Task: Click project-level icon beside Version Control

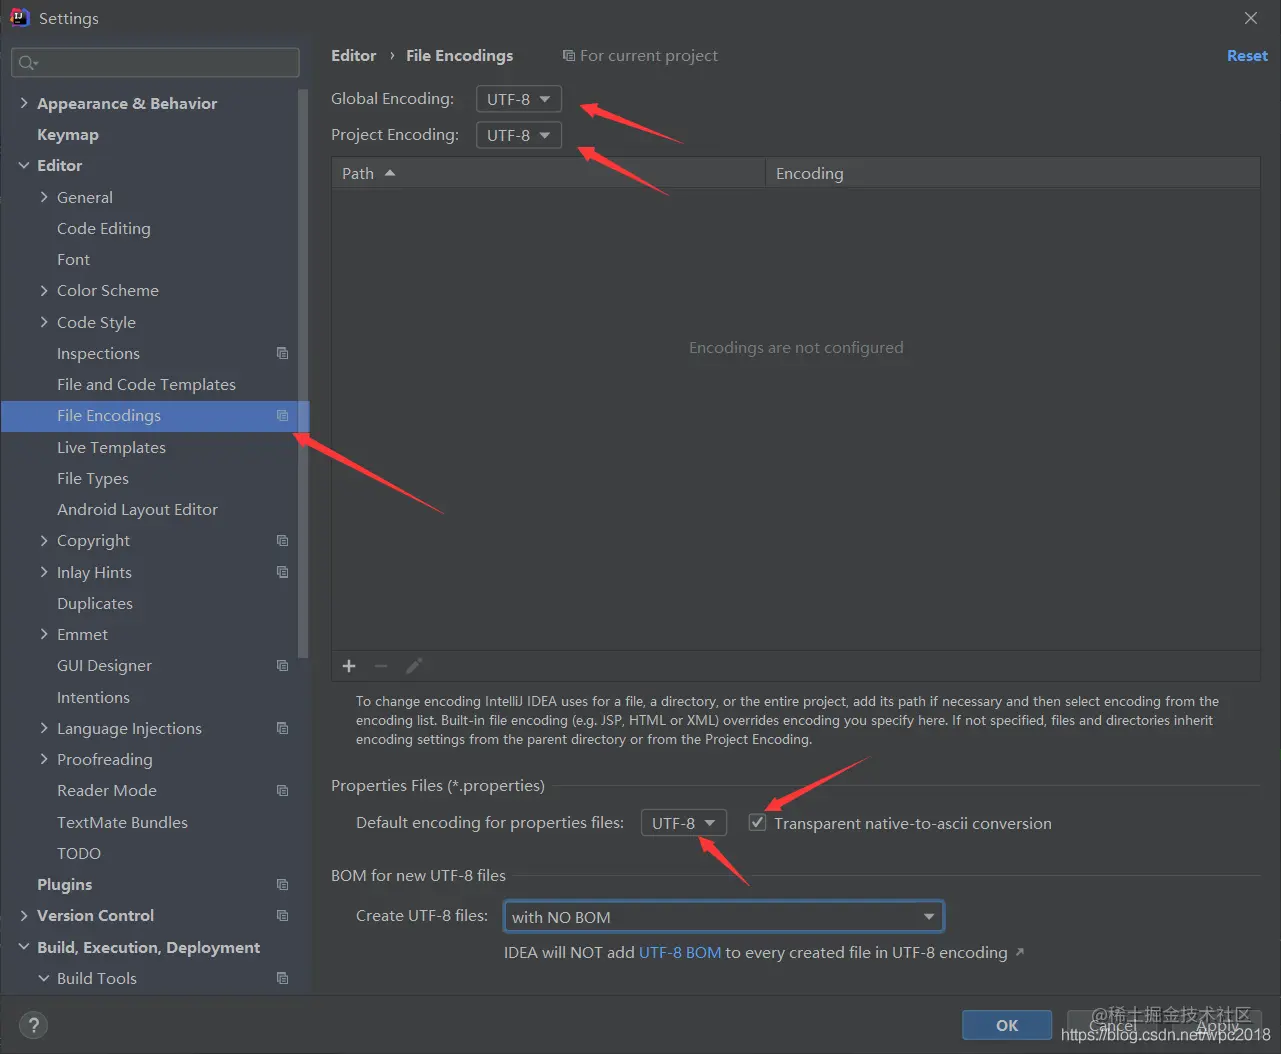Action: pos(282,915)
